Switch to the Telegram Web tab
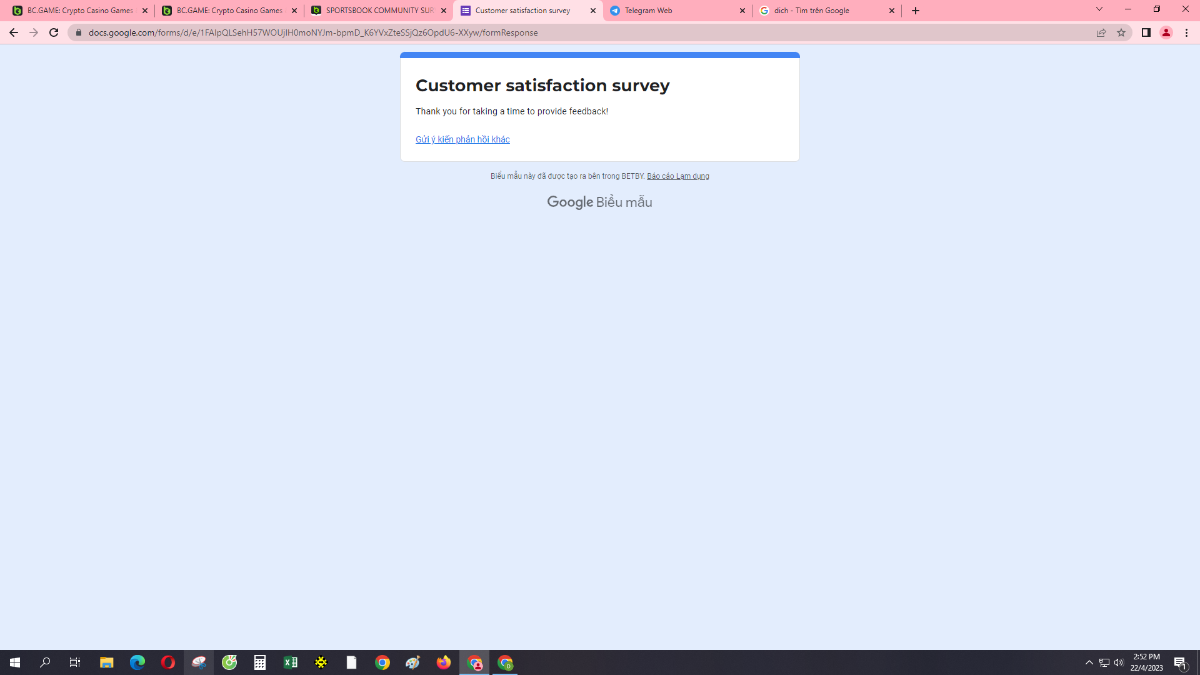 tap(670, 11)
